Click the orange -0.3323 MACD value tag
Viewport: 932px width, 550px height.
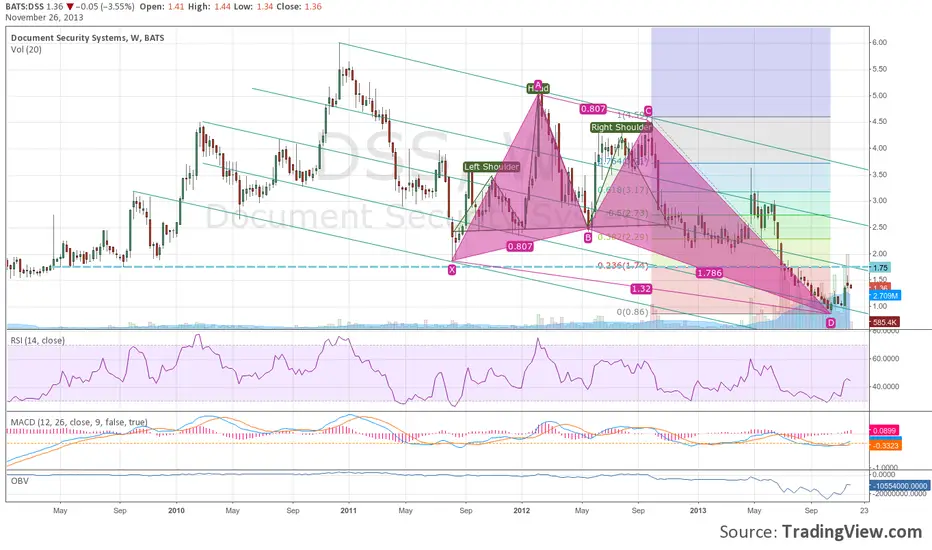[885, 445]
